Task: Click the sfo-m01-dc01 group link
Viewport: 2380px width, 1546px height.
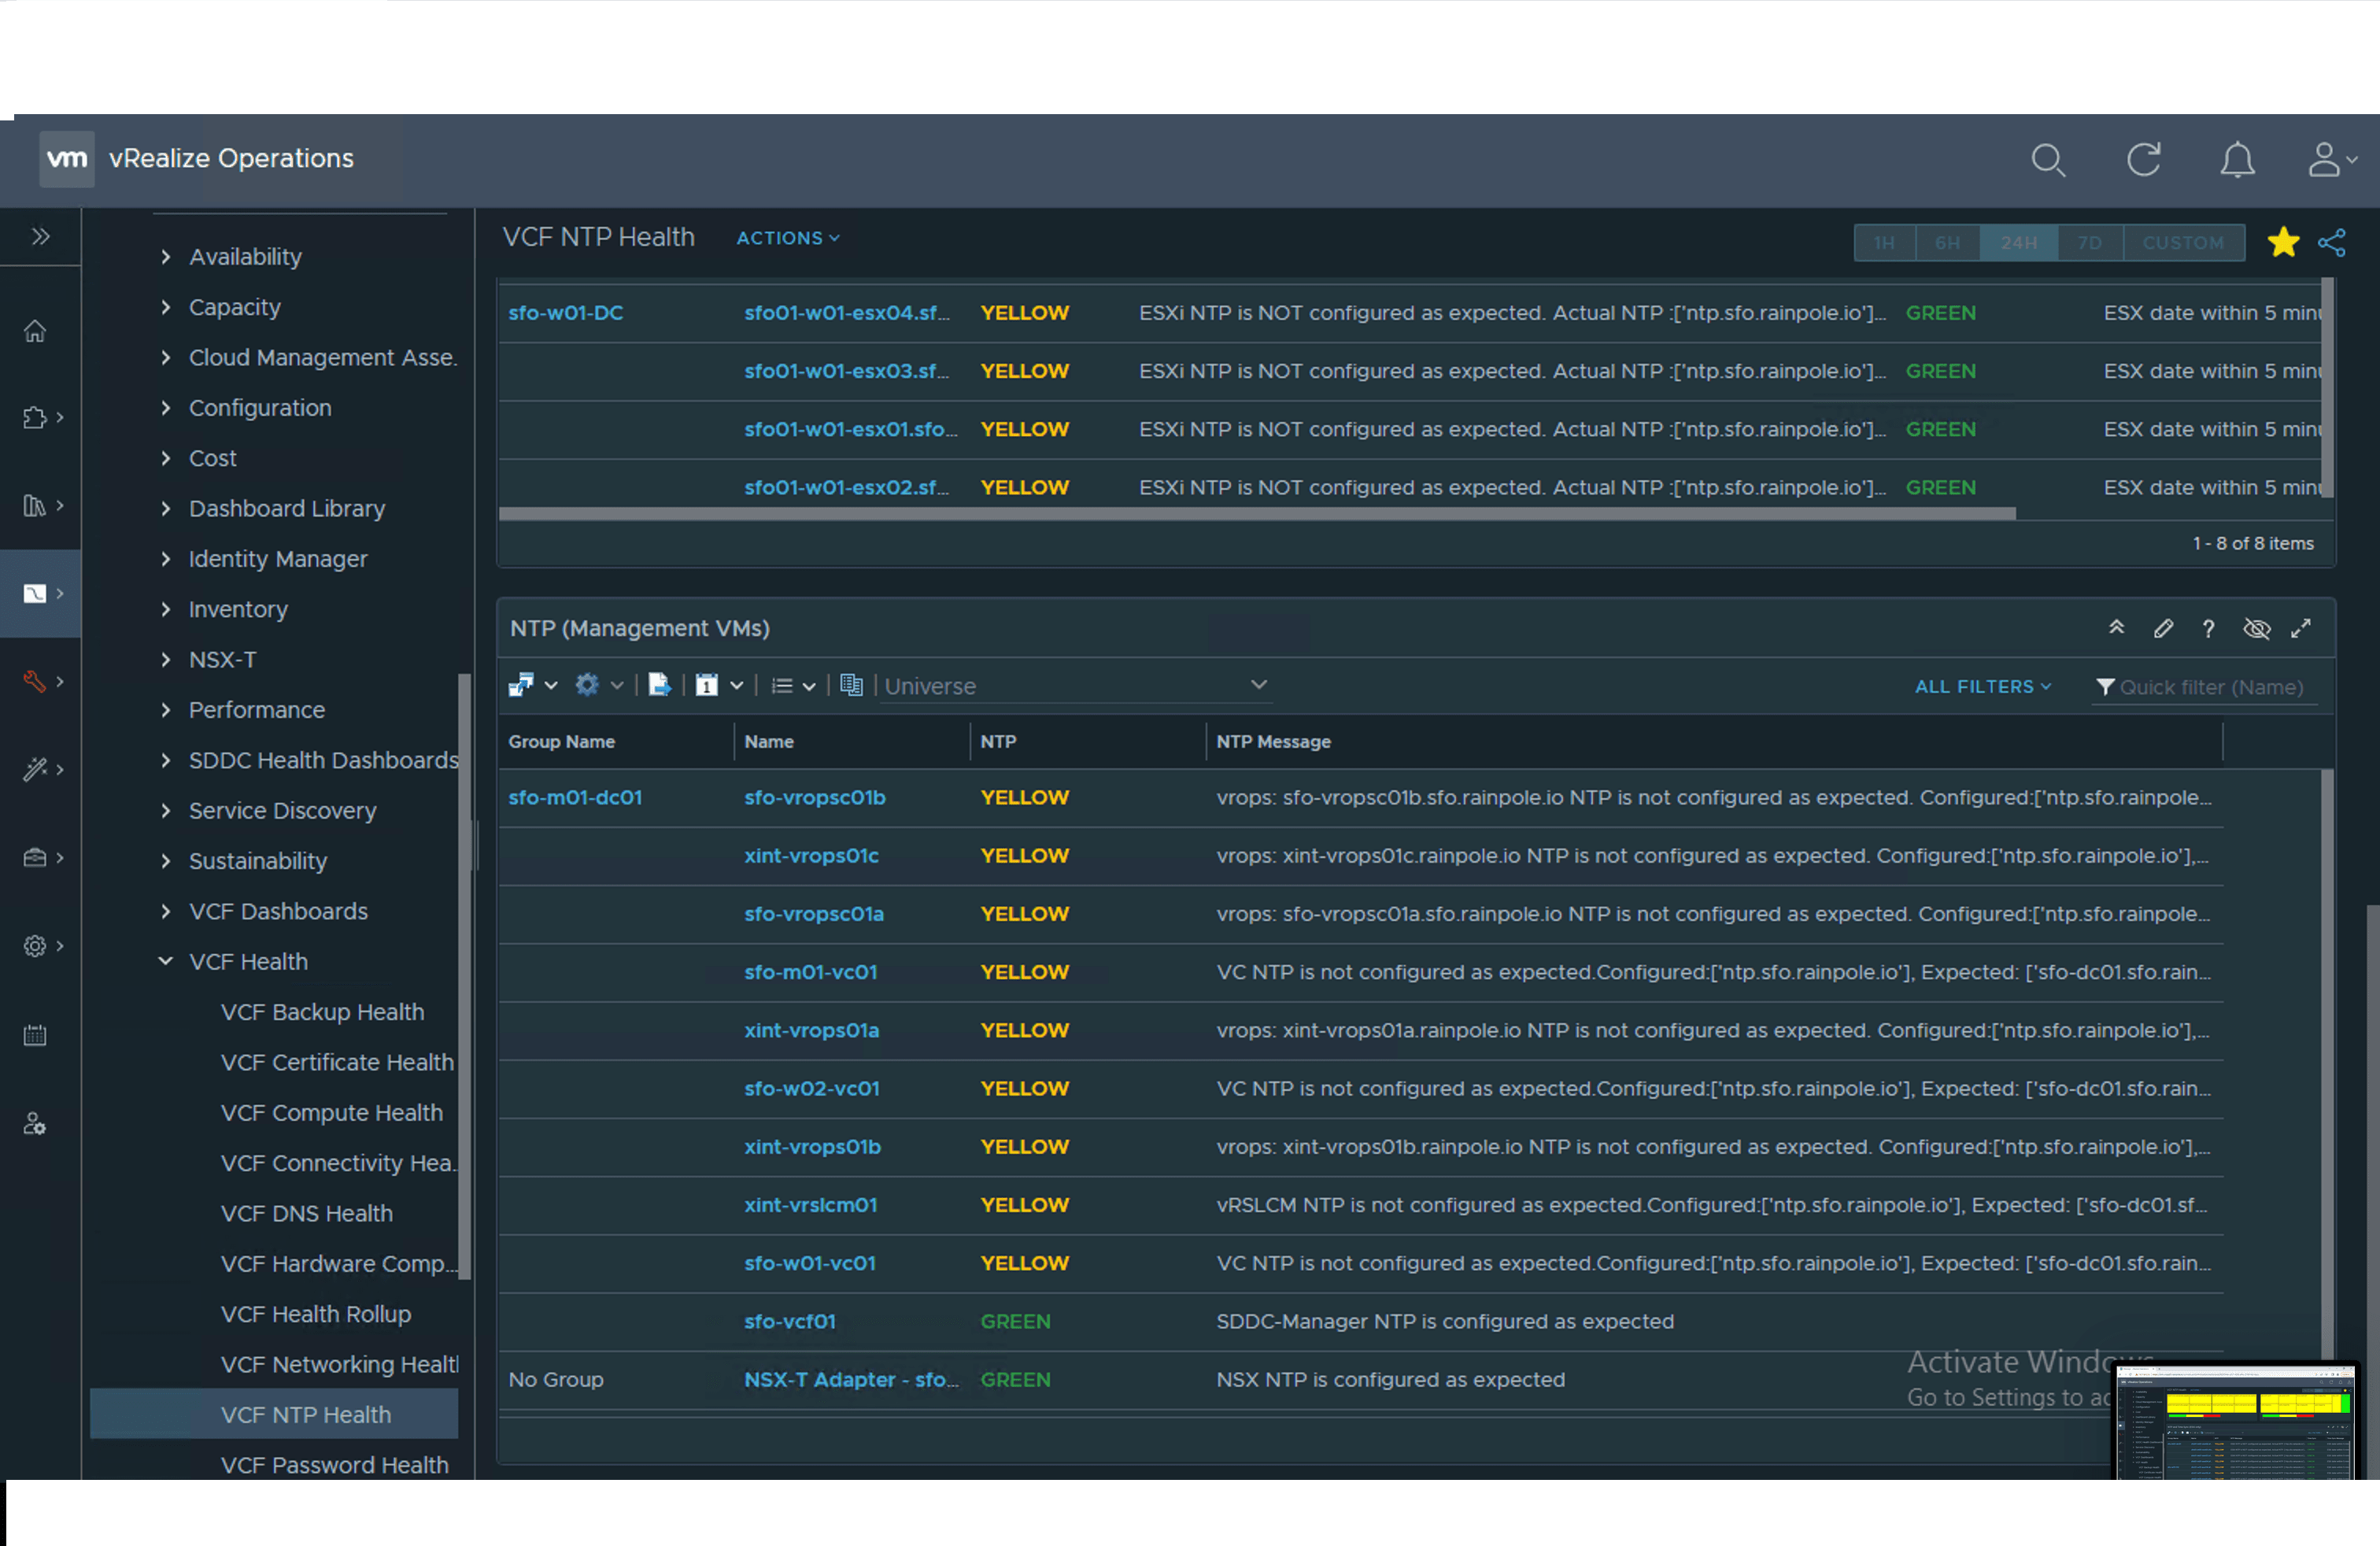Action: pos(575,797)
